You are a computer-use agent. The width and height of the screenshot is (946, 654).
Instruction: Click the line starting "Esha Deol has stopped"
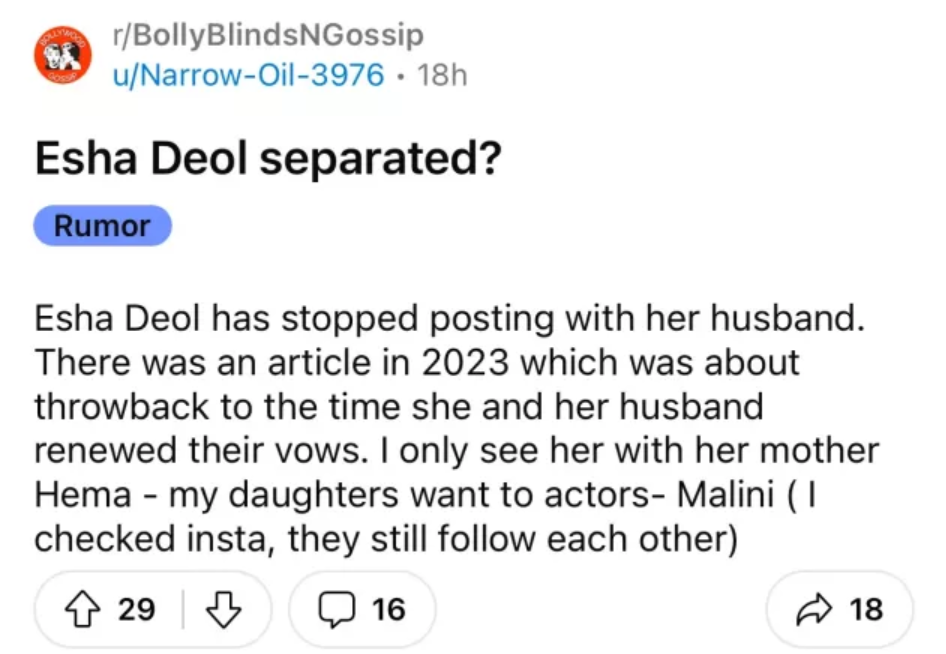pos(448,320)
